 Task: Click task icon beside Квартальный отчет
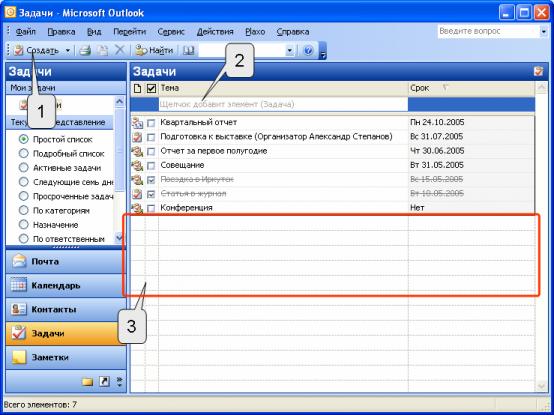[137, 123]
